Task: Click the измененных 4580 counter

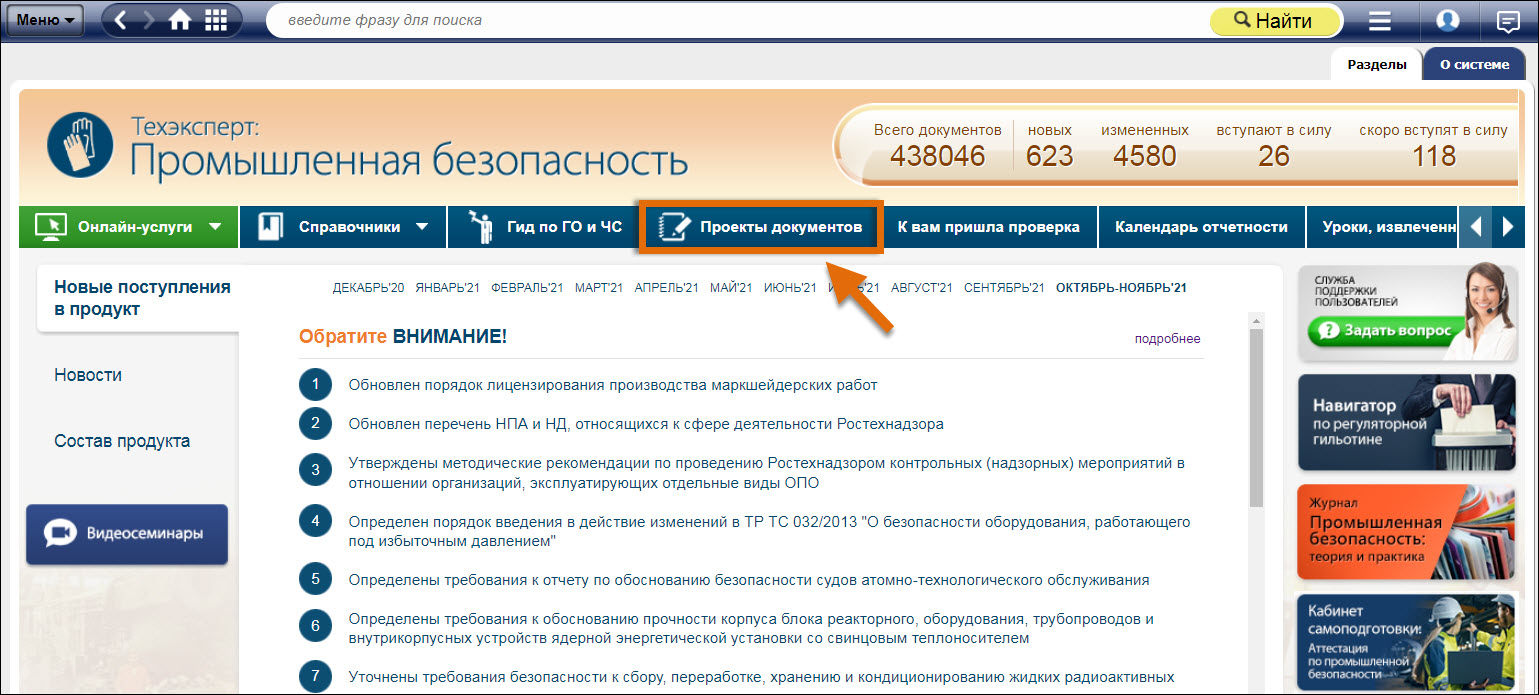Action: point(1145,146)
